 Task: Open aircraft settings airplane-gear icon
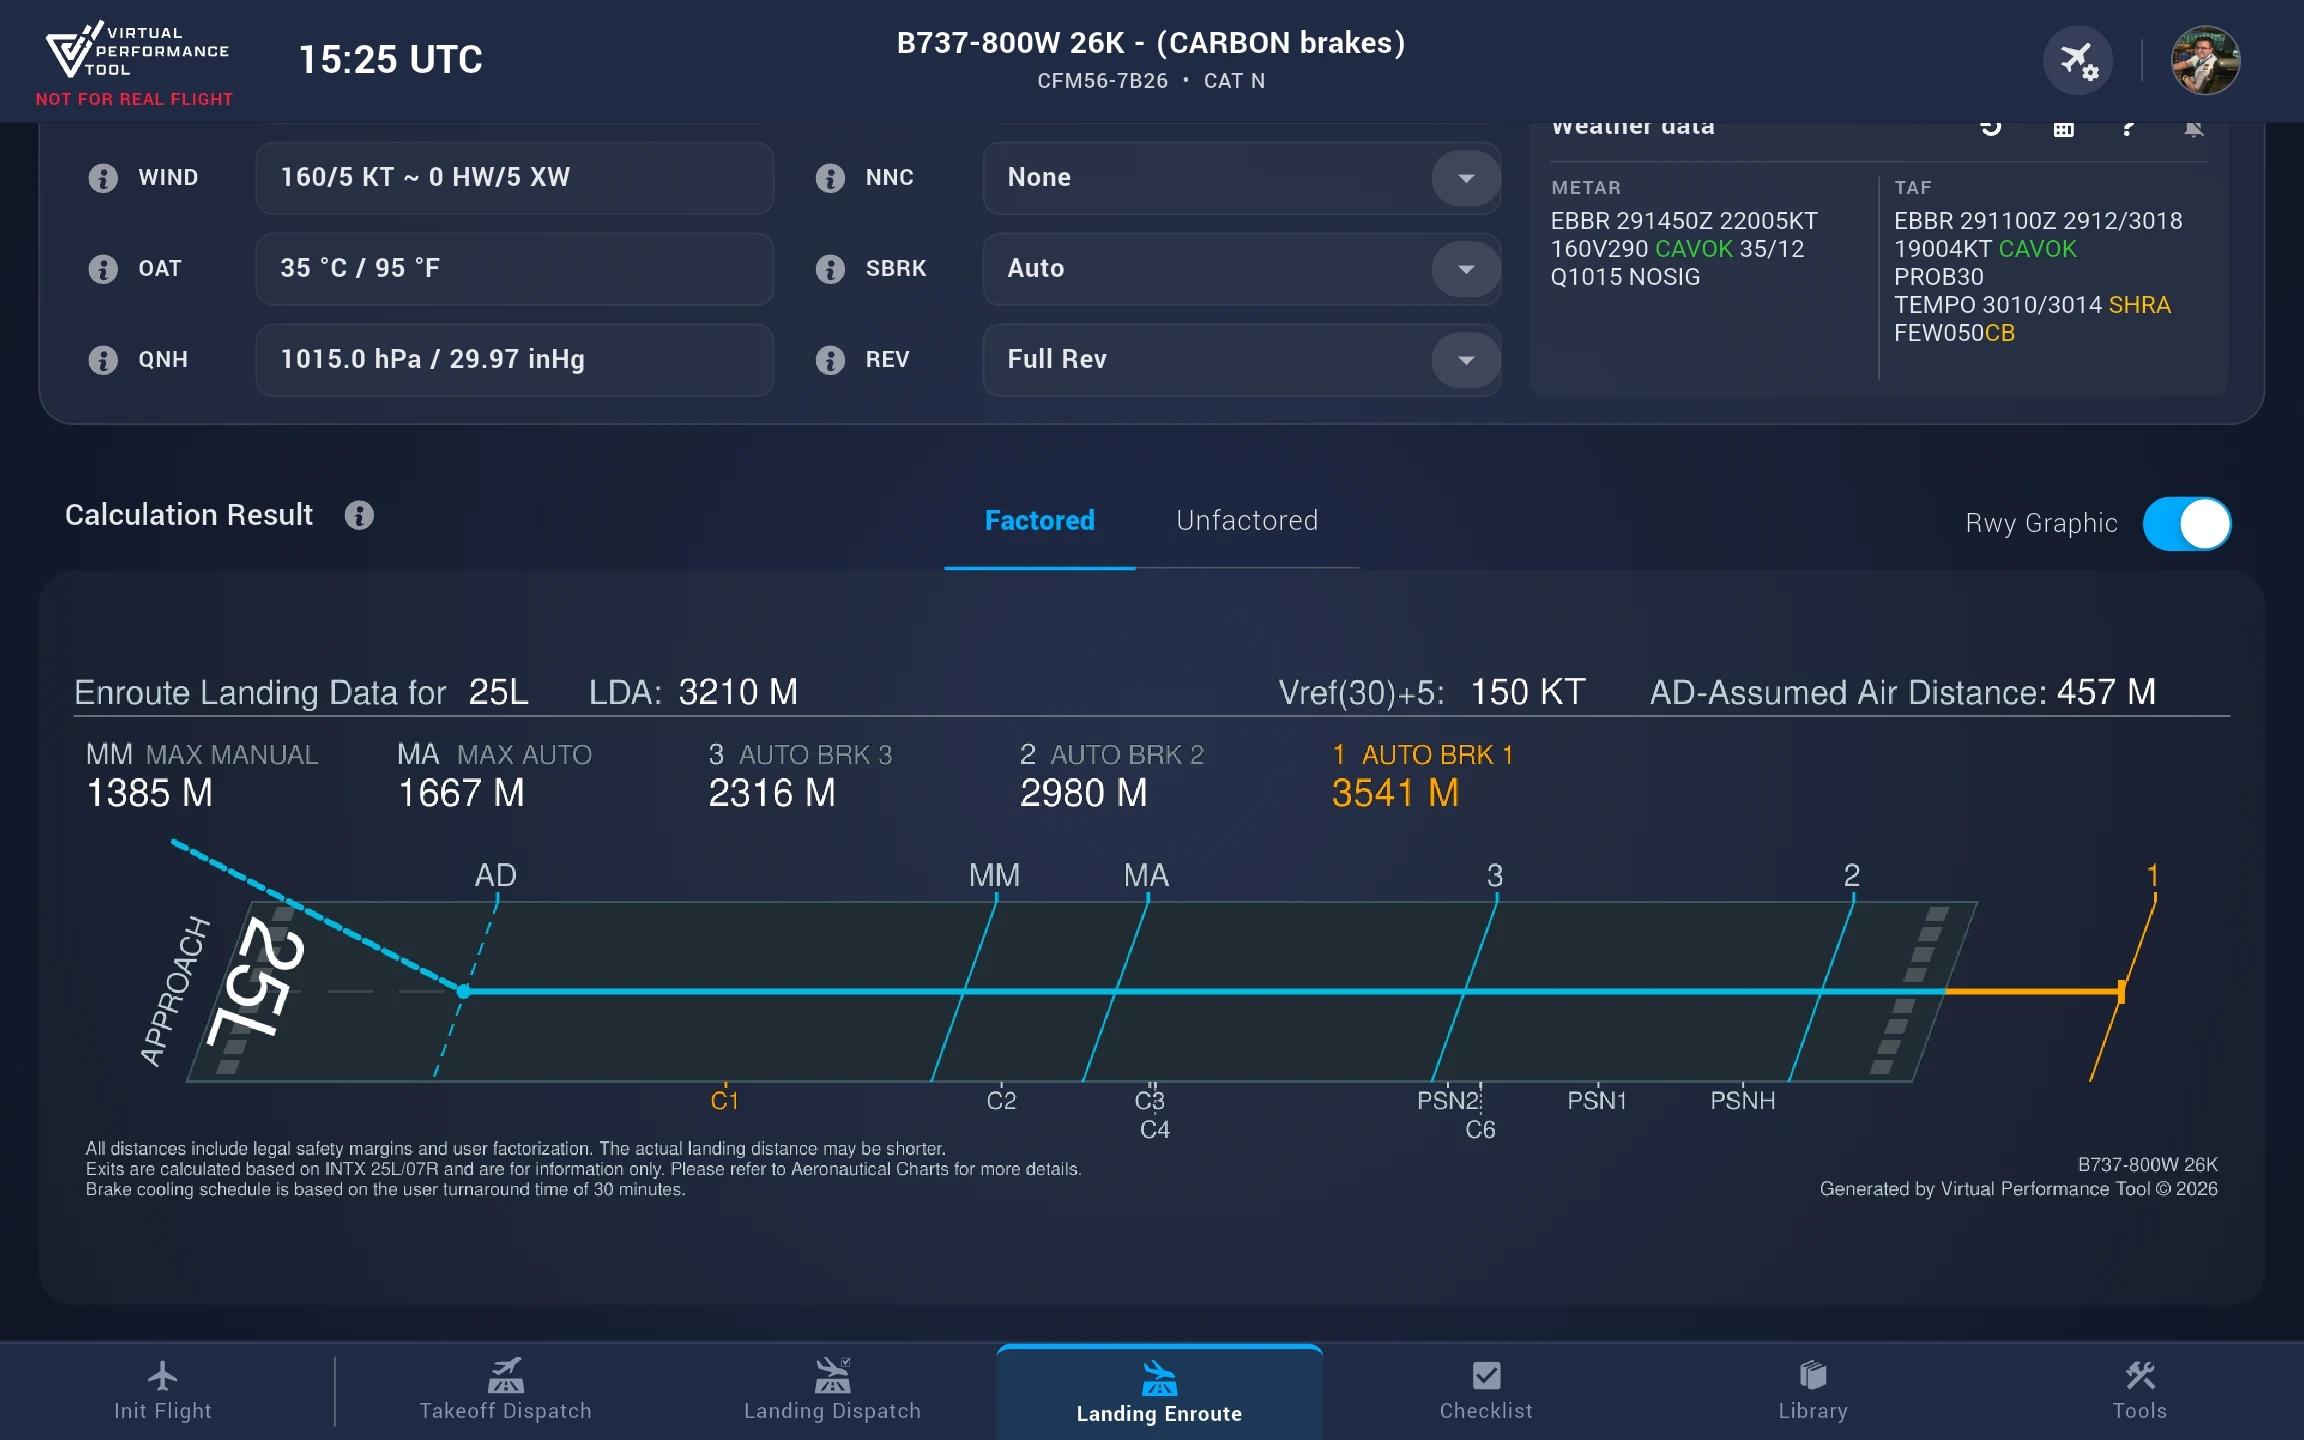click(x=2078, y=61)
